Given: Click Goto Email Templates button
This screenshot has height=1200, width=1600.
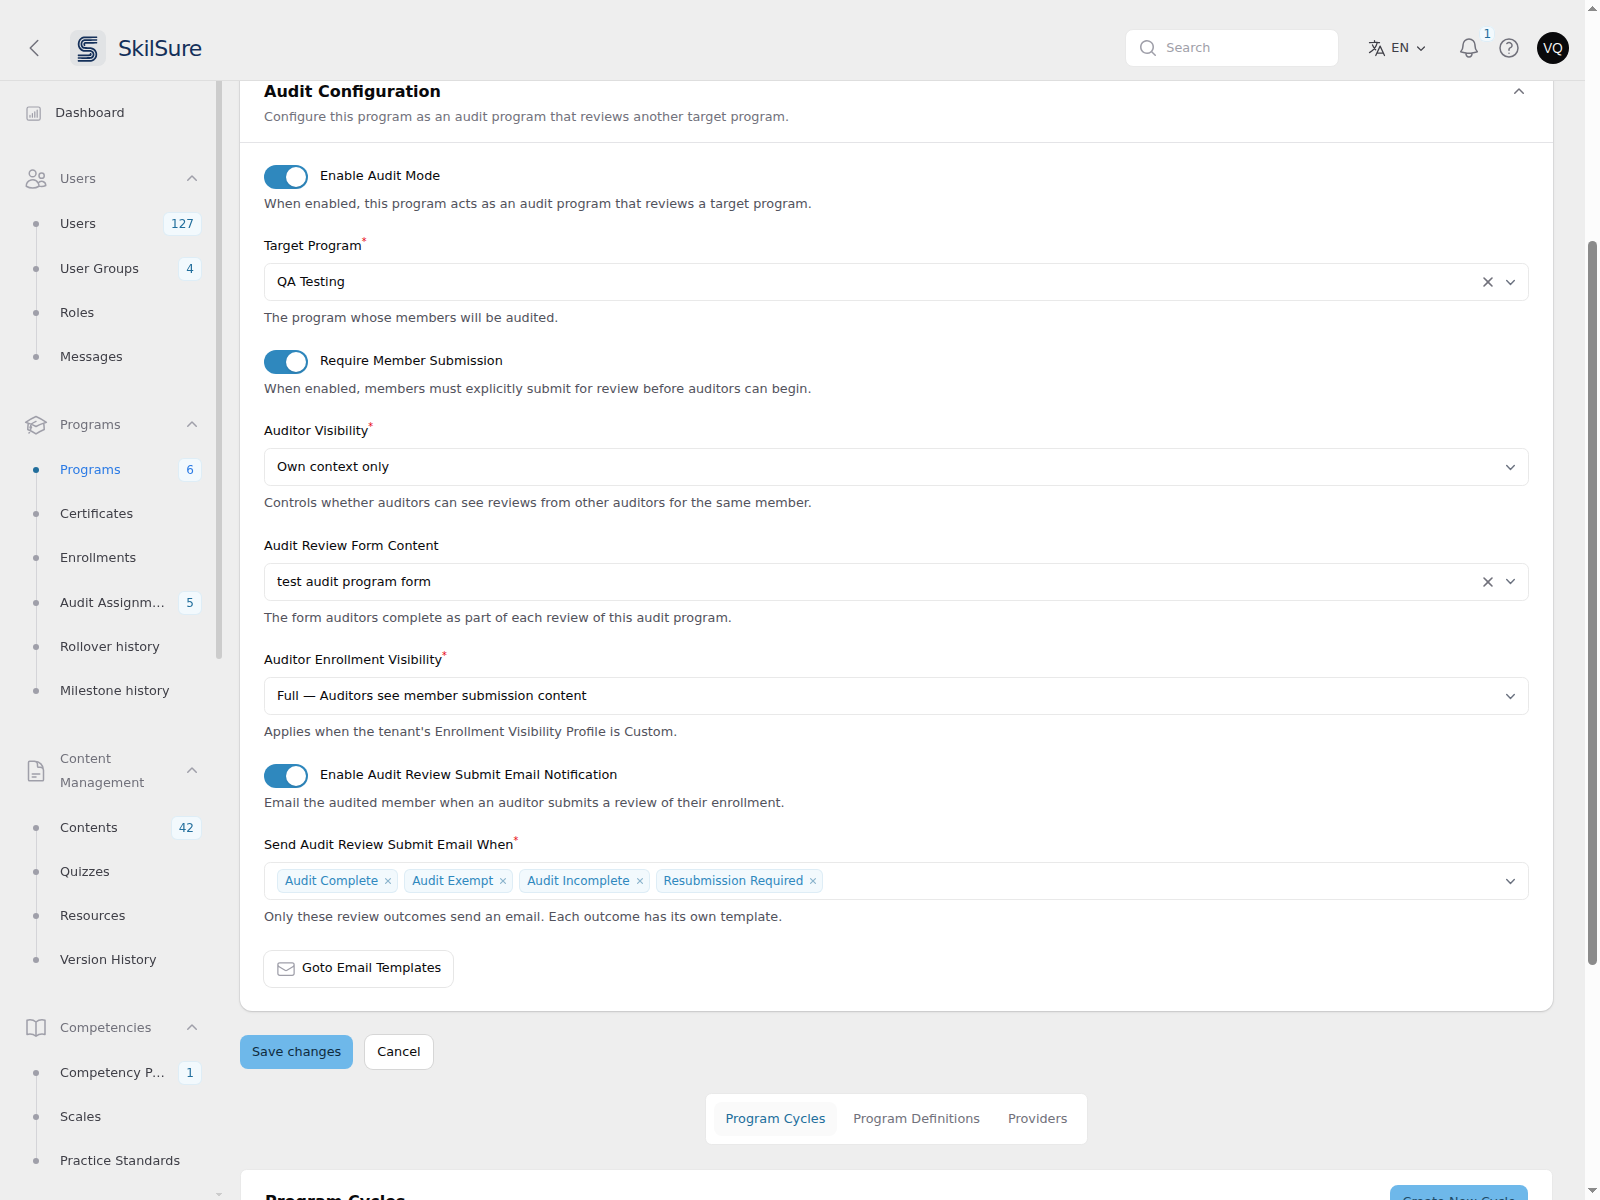Looking at the screenshot, I should [x=359, y=969].
